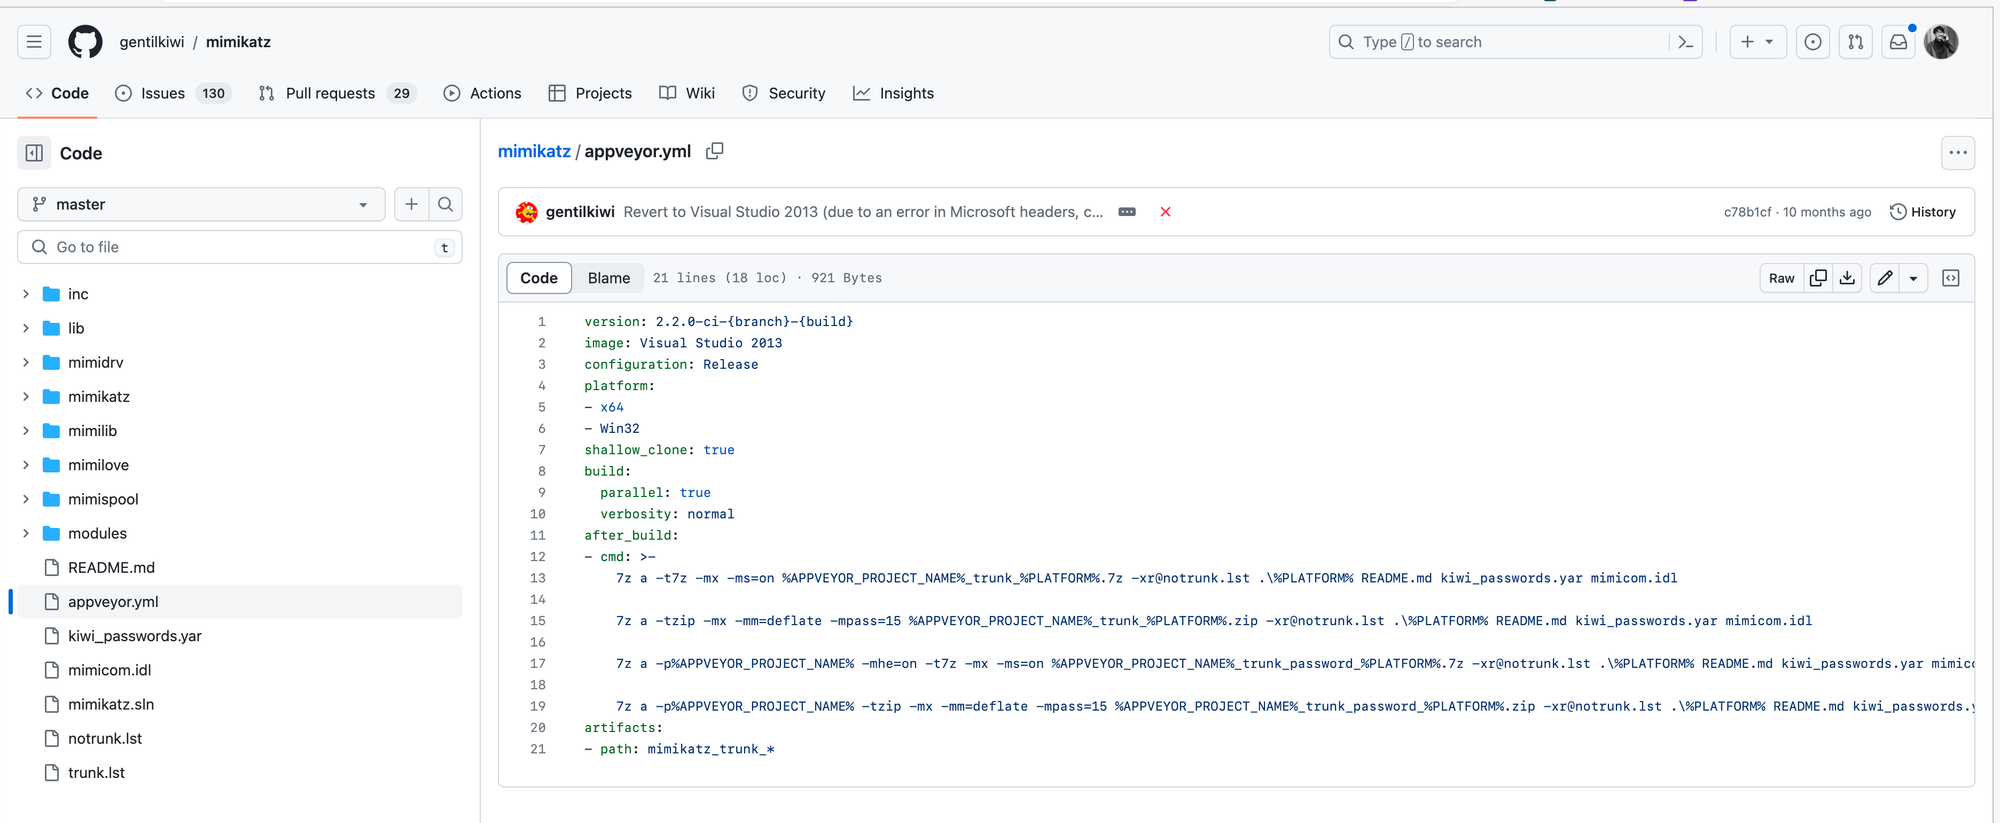The width and height of the screenshot is (2000, 823).
Task: Open the master branch dropdown
Action: (201, 204)
